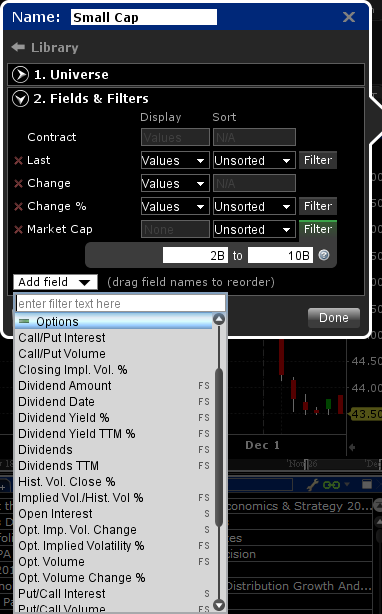Open Display dropdown for Change % row
The width and height of the screenshot is (382, 614).
(x=175, y=206)
